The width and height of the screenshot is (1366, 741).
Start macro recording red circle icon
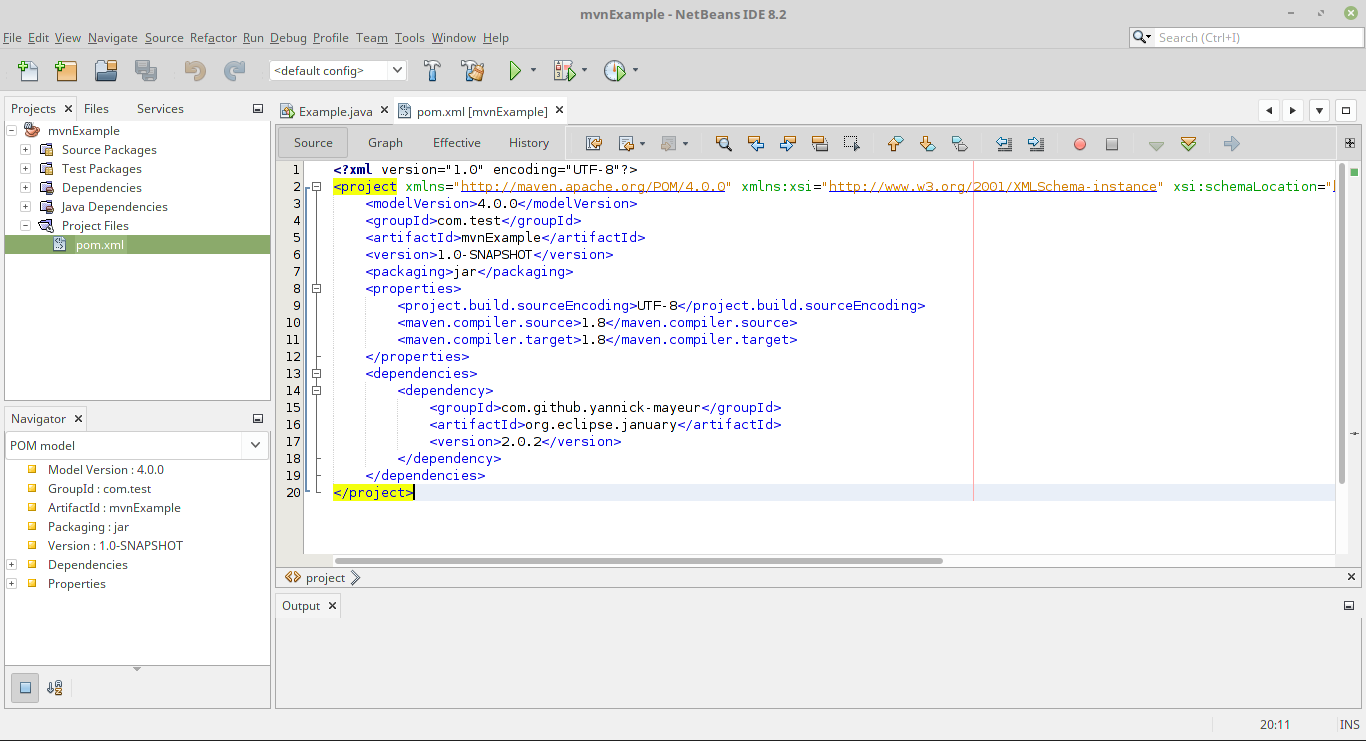[x=1080, y=144]
